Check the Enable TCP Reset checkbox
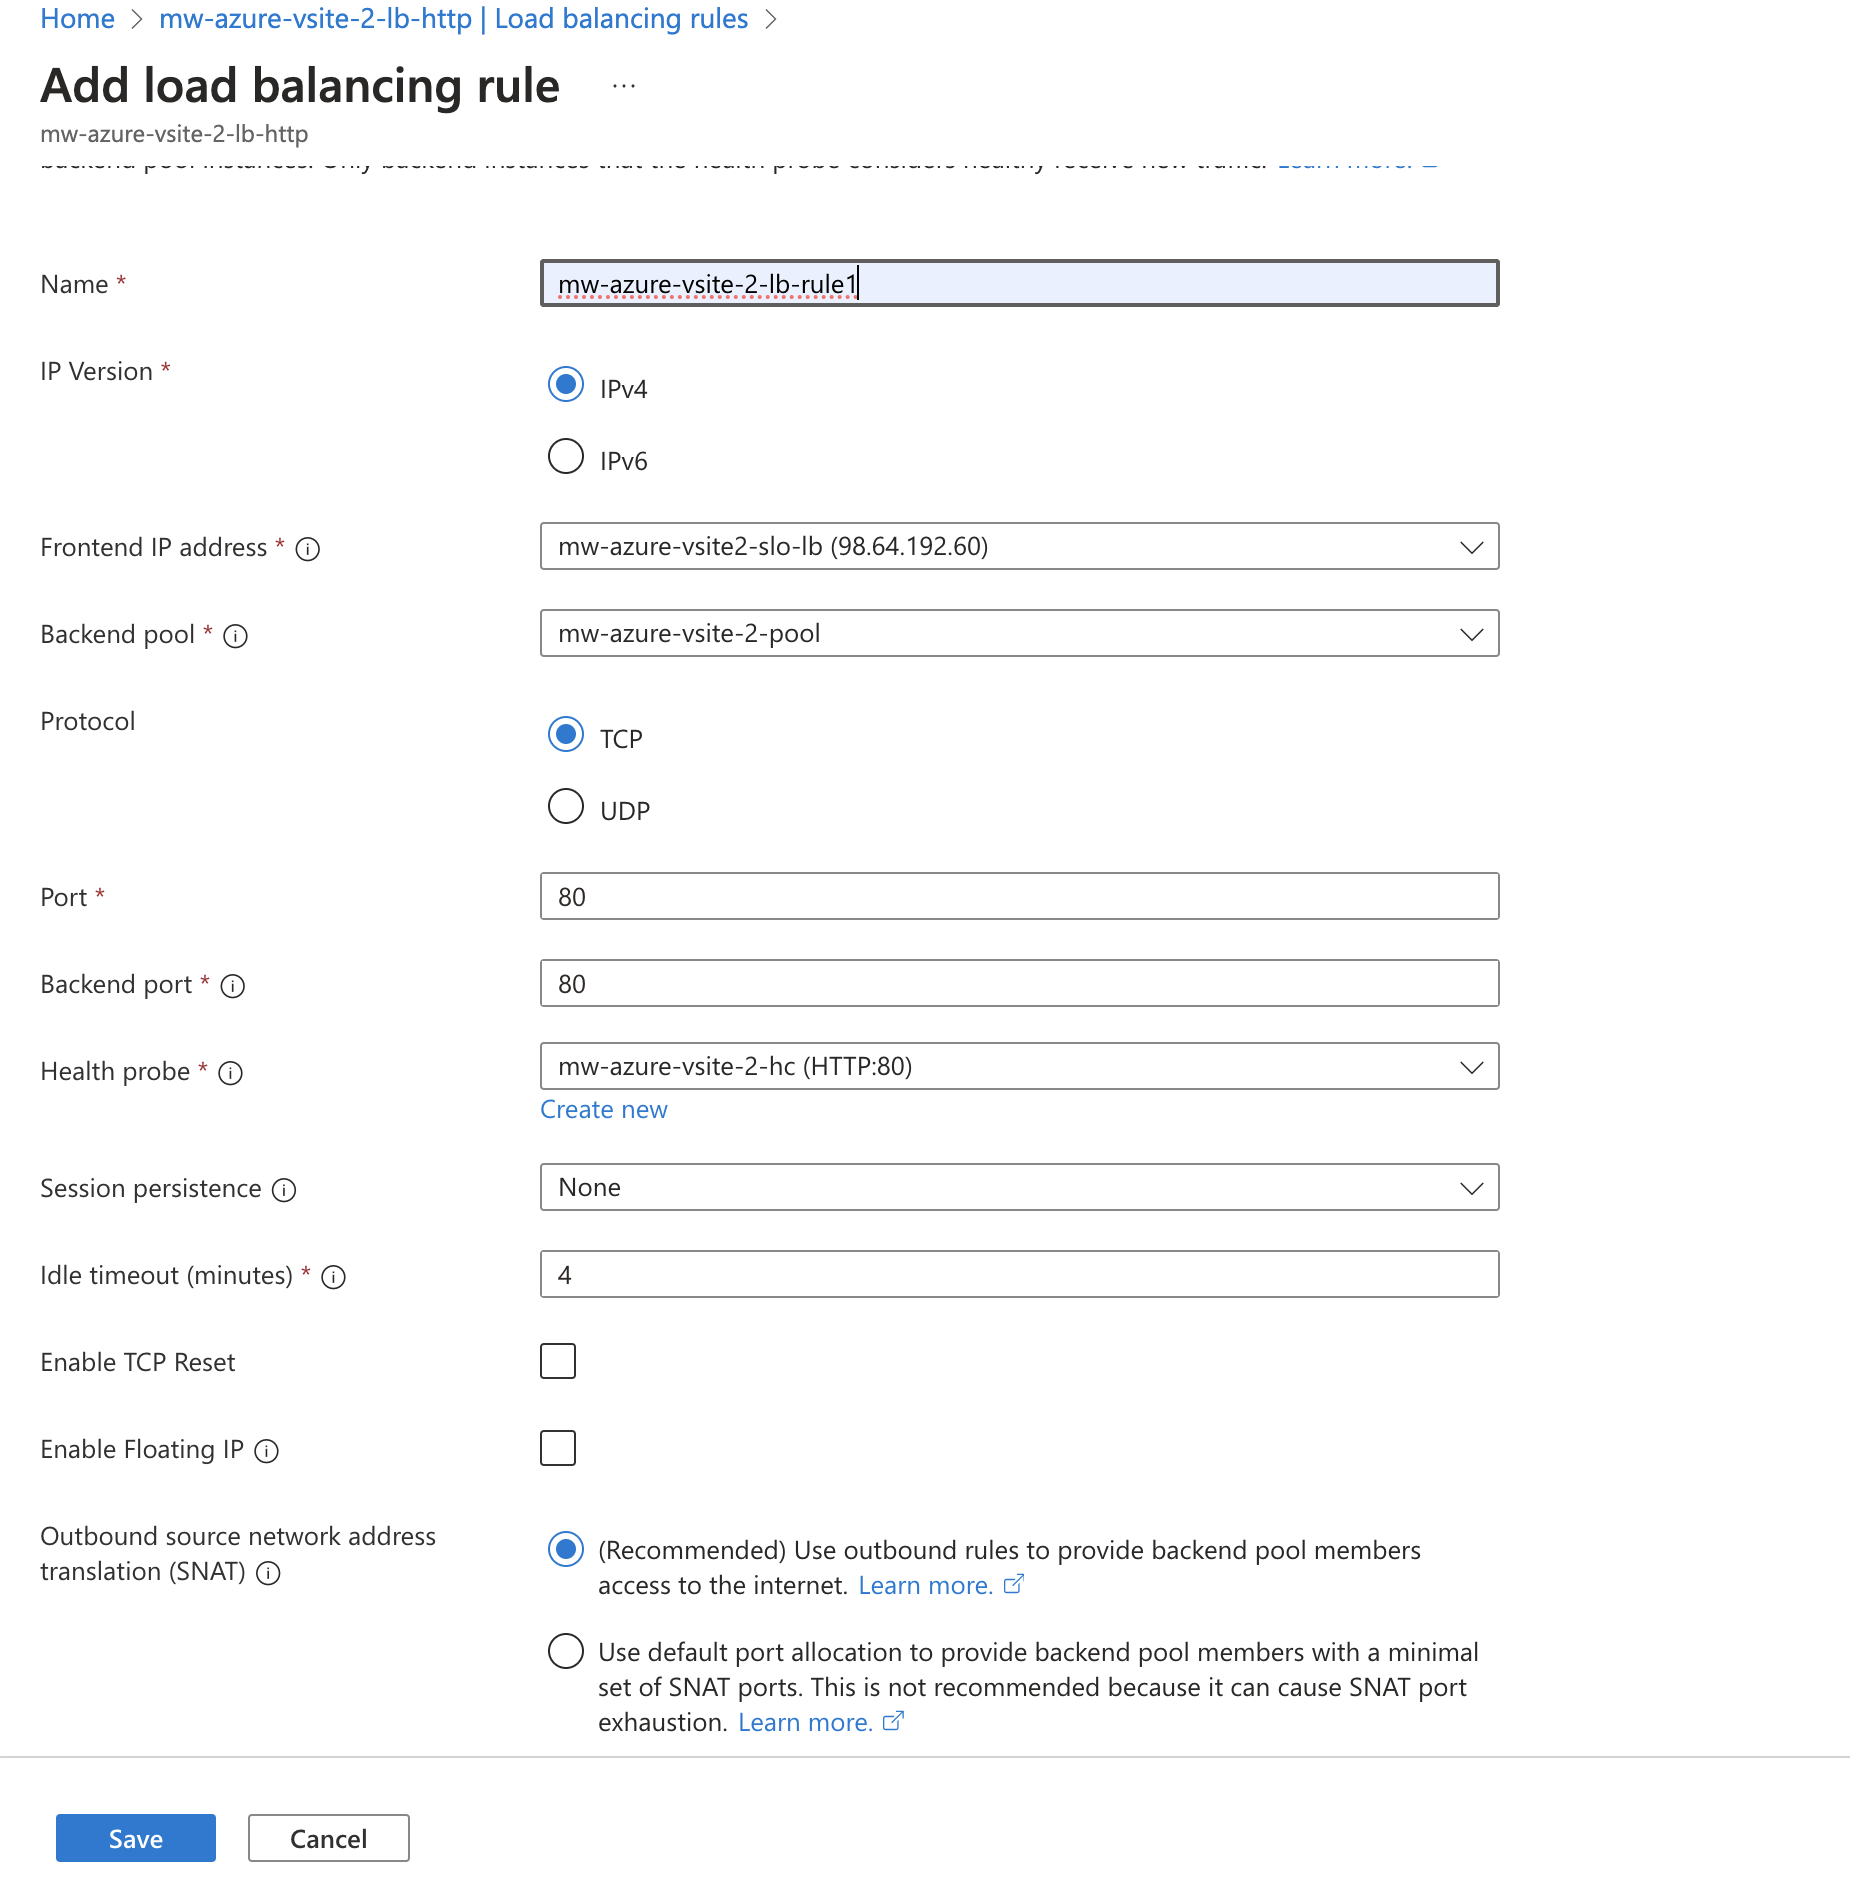 click(558, 1360)
